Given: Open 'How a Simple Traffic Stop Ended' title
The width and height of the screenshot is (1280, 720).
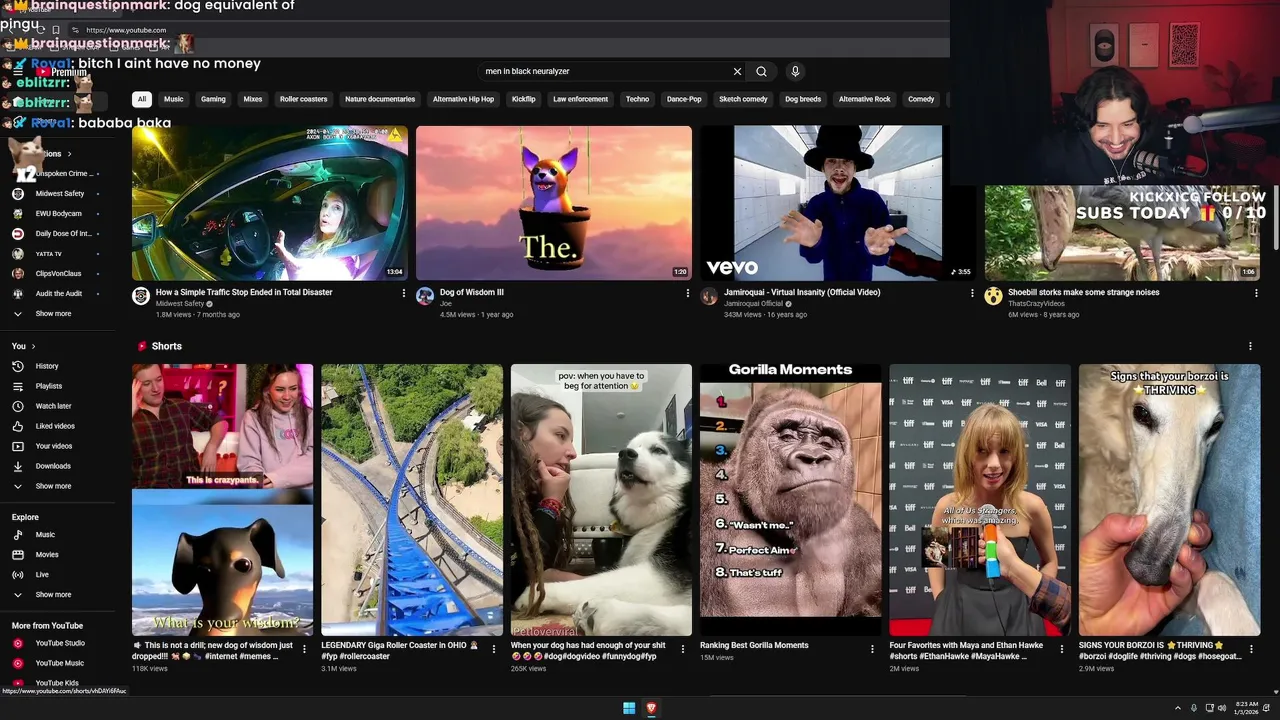Looking at the screenshot, I should [244, 292].
